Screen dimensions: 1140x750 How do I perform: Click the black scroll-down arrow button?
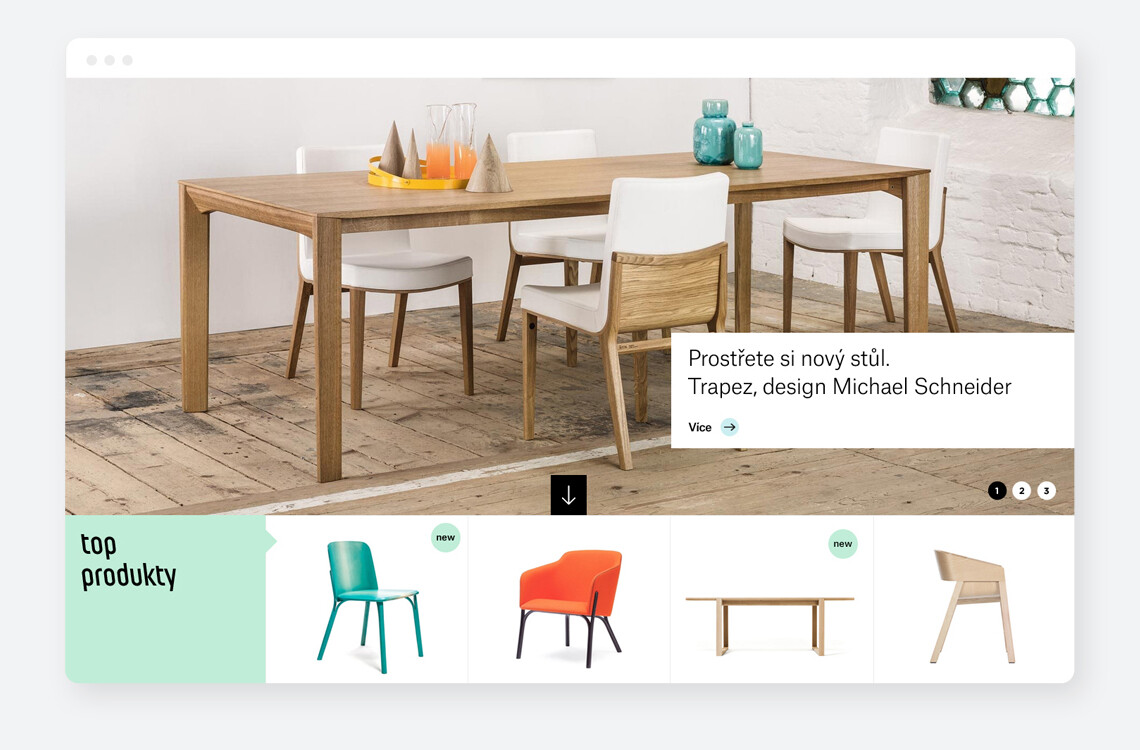(569, 495)
